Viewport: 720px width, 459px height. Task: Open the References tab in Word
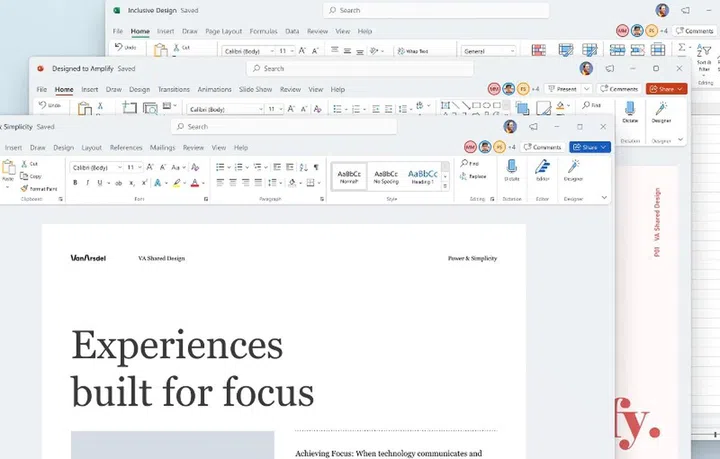click(x=126, y=147)
